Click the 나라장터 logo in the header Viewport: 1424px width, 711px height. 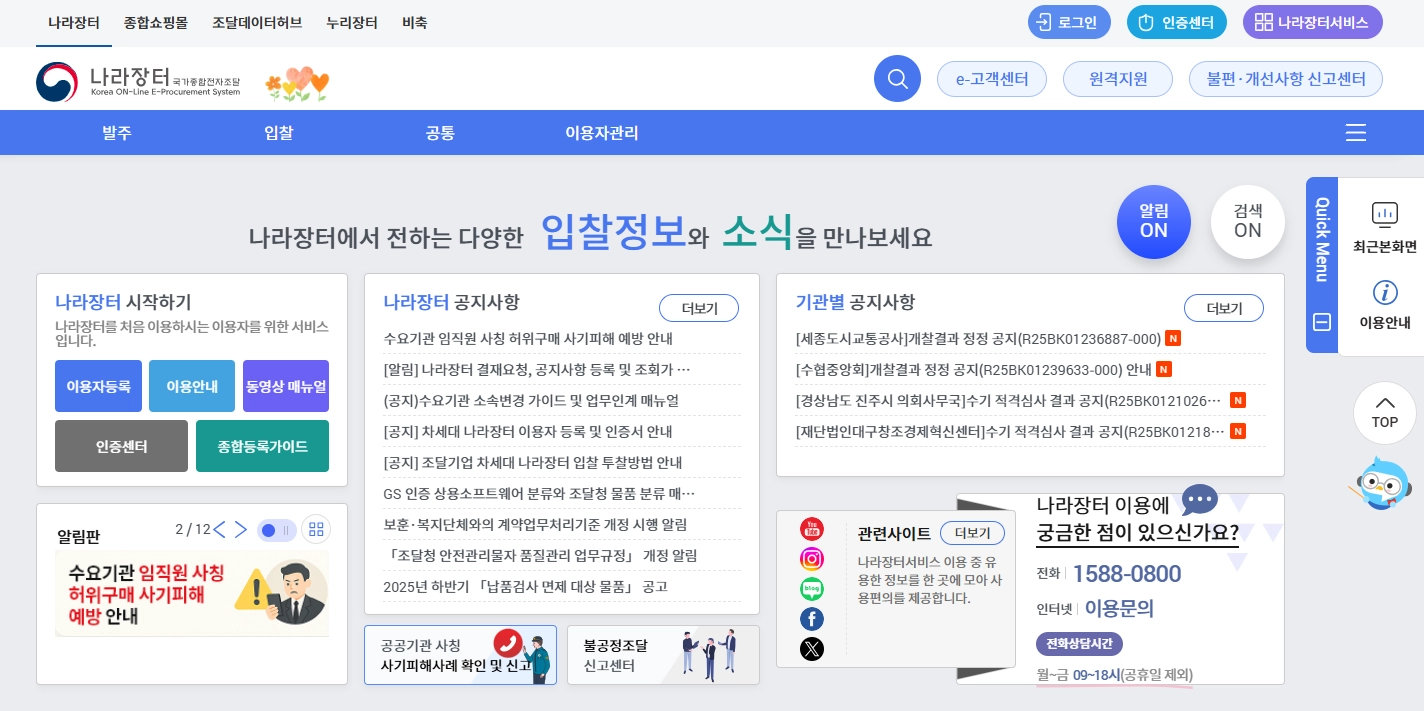pos(138,81)
